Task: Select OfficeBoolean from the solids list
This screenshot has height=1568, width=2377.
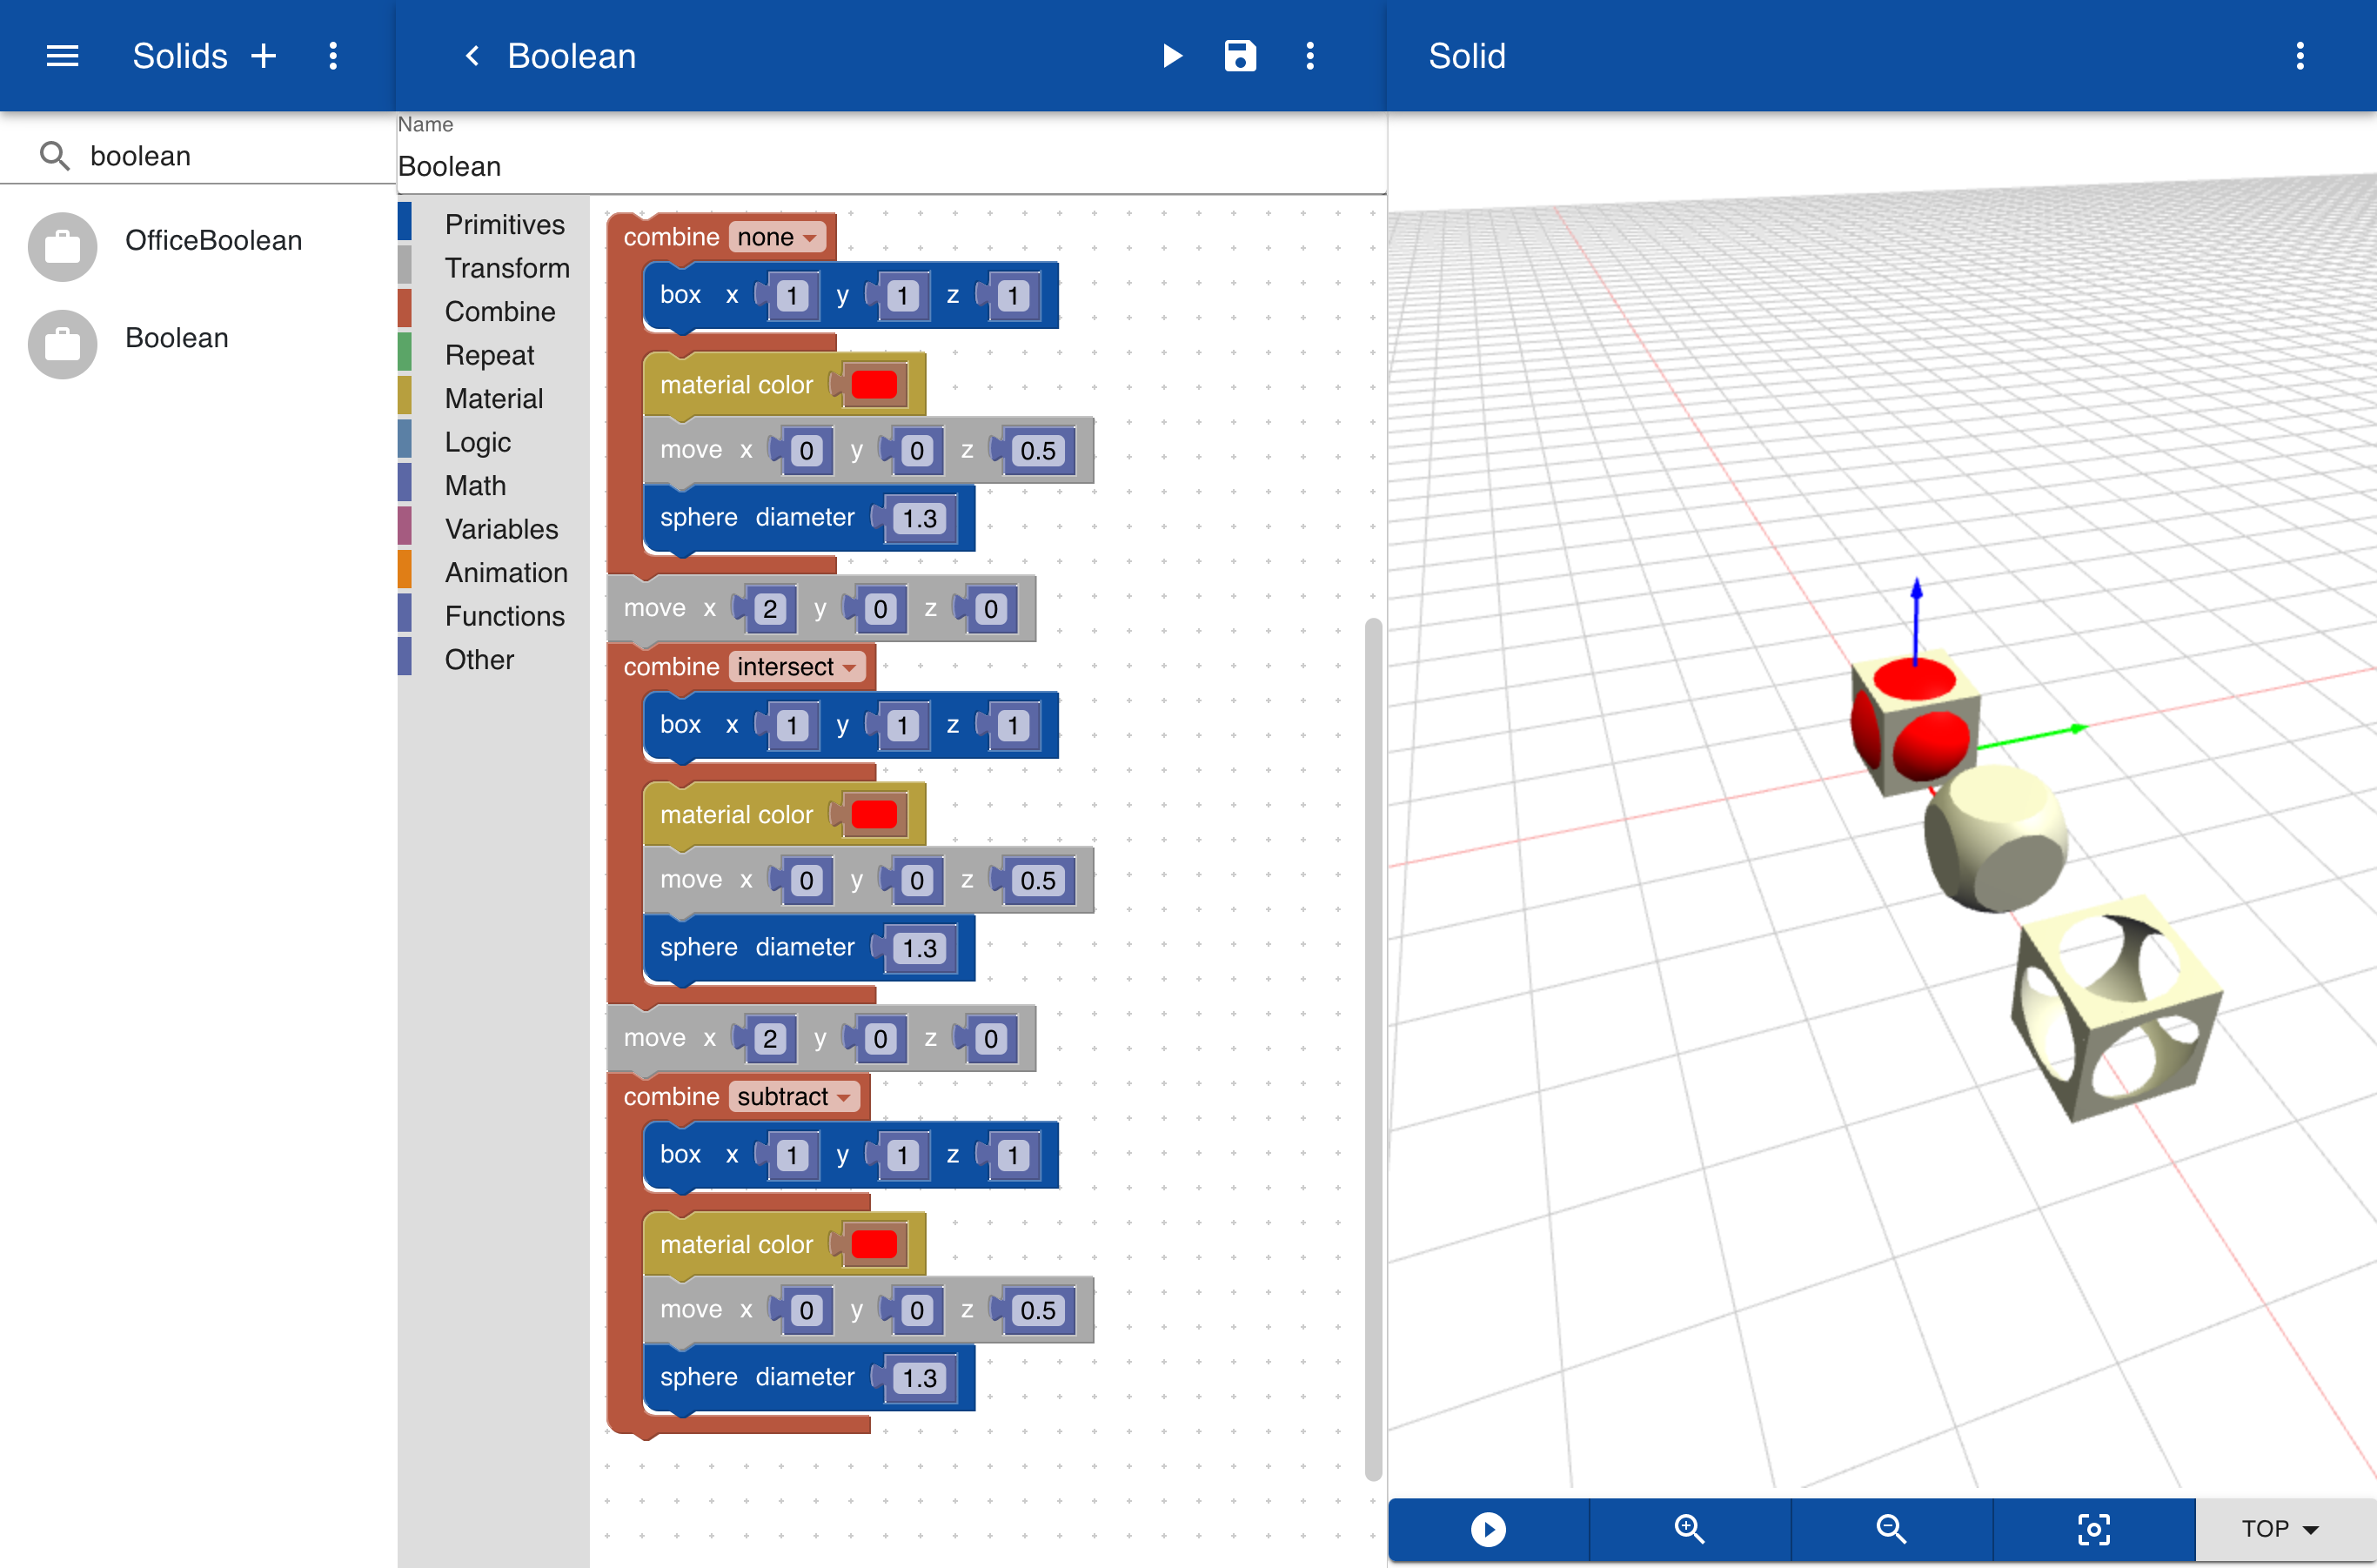Action: (x=212, y=241)
